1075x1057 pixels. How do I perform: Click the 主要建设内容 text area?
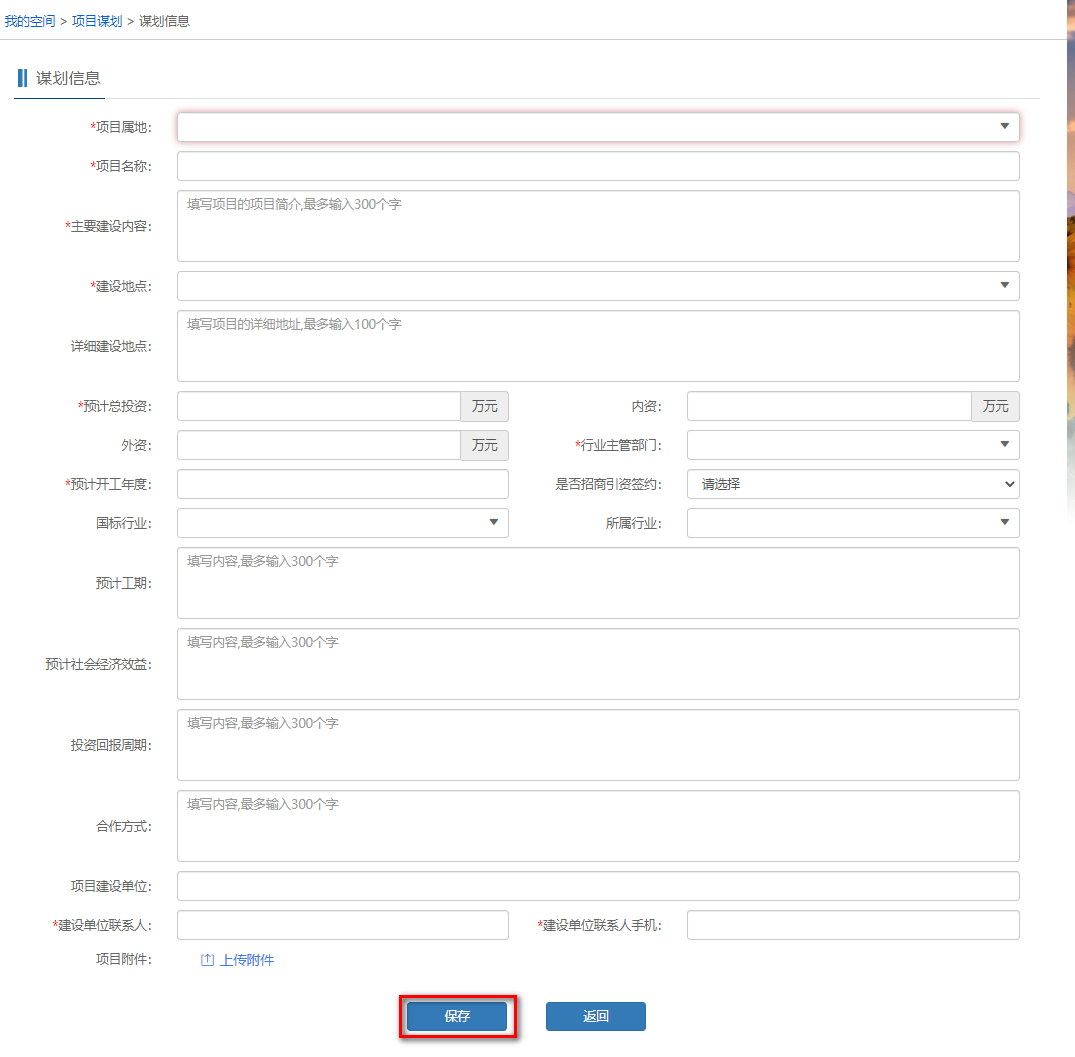tap(598, 226)
